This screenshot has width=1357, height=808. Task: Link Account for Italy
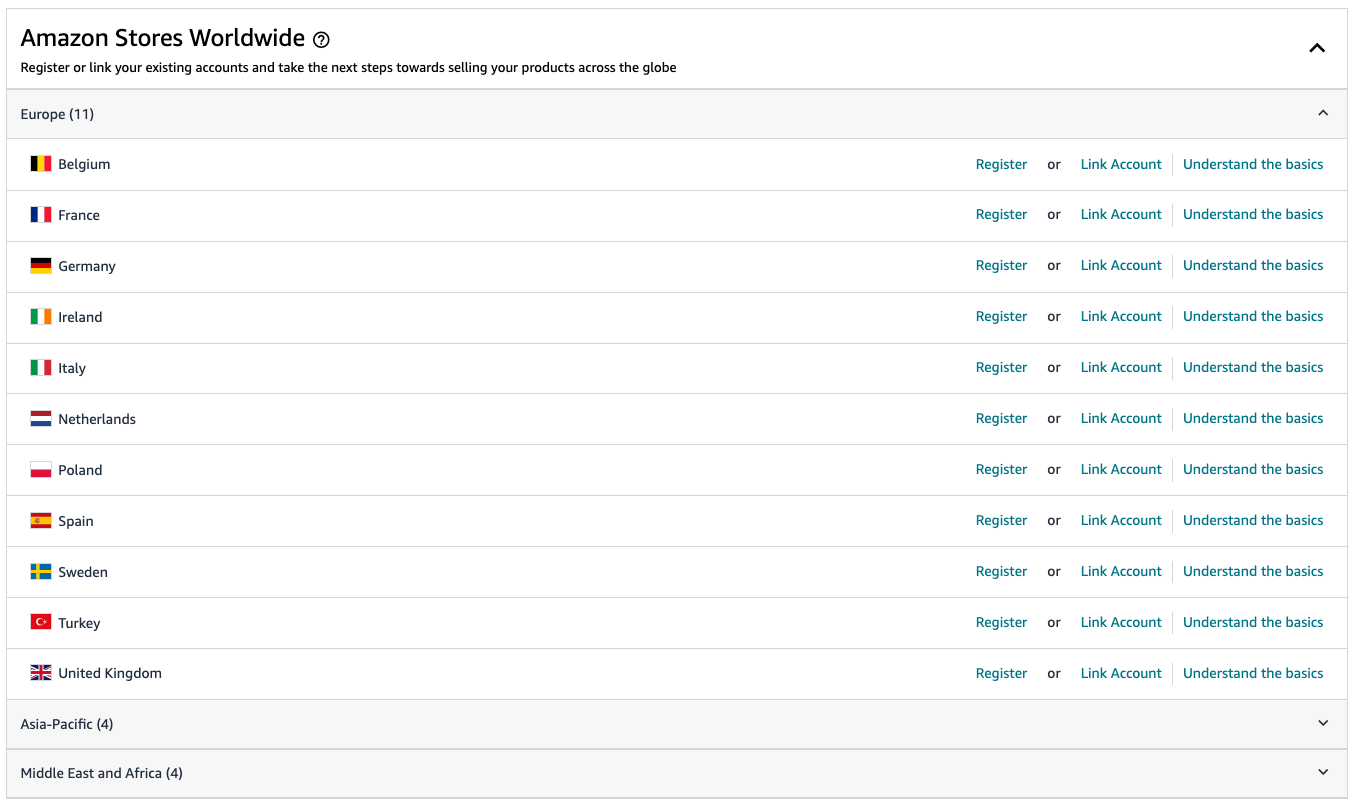[1121, 367]
